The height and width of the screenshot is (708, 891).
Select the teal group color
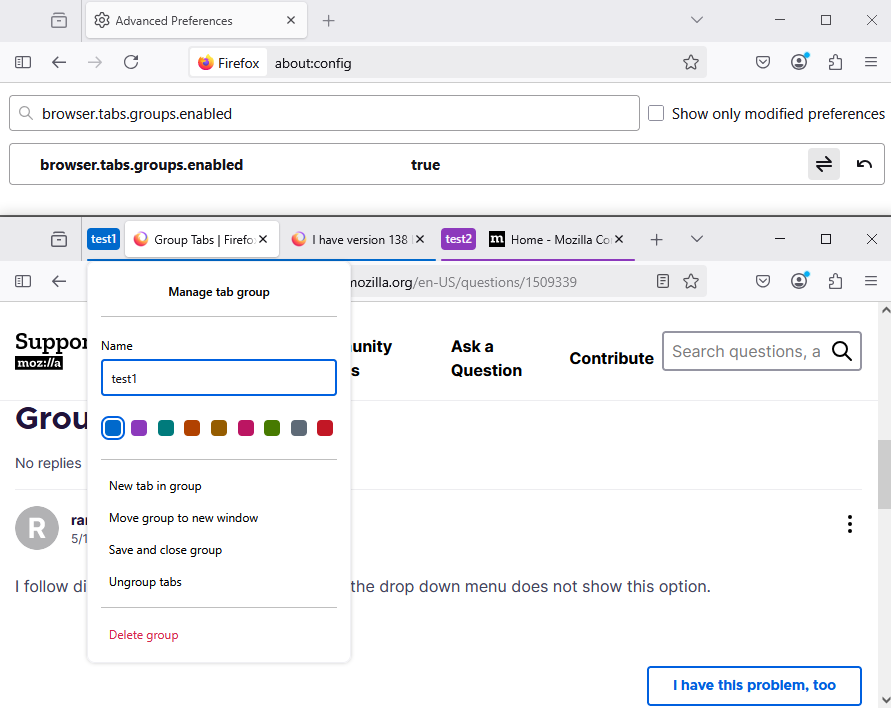click(x=166, y=428)
